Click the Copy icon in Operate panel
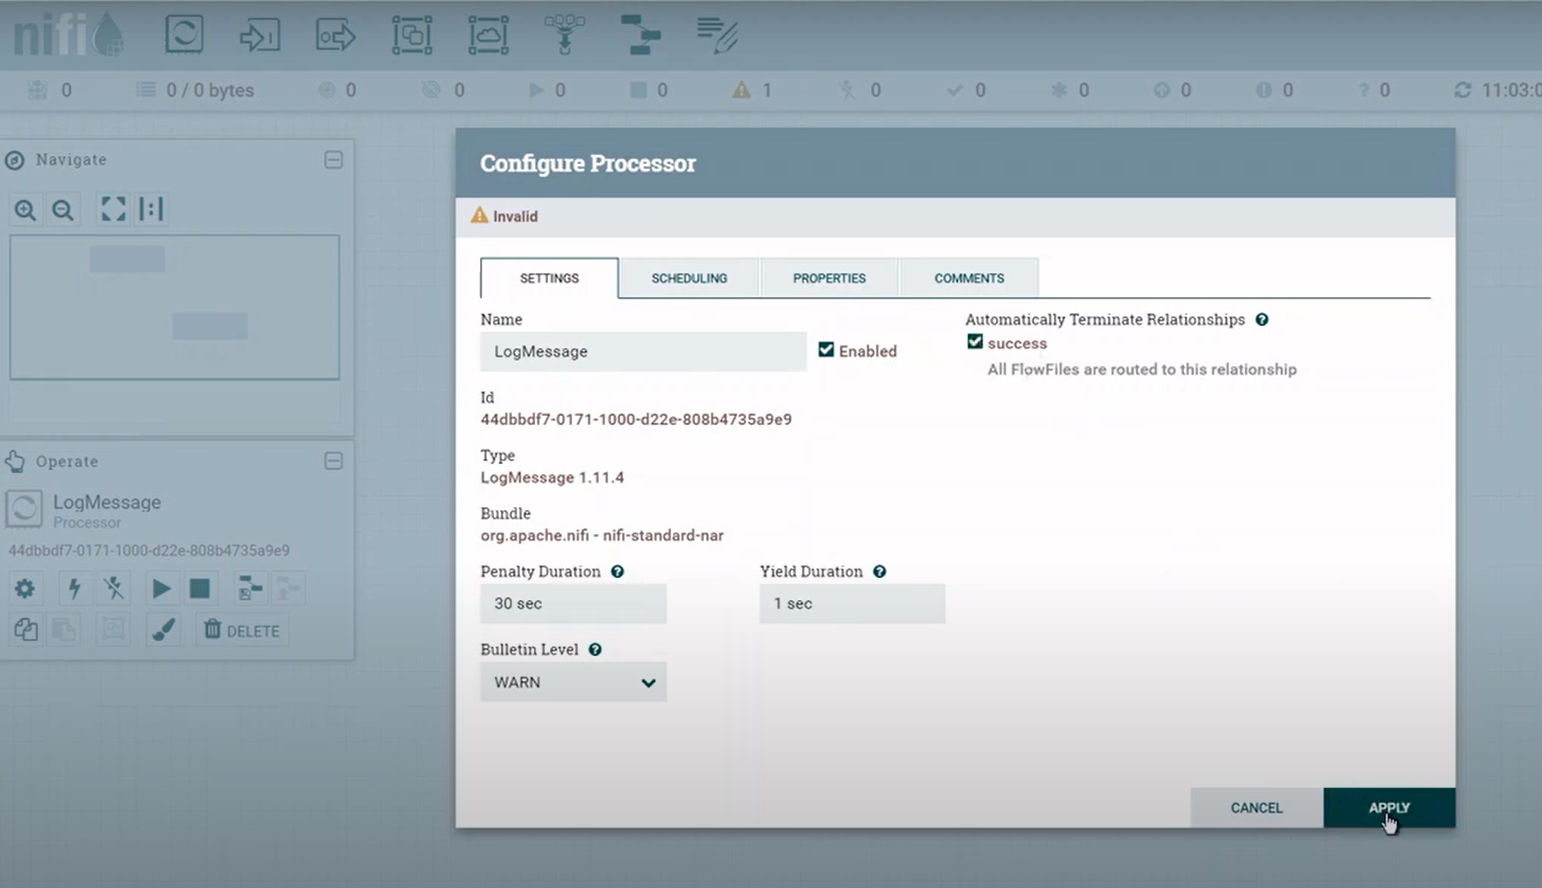 click(x=26, y=630)
